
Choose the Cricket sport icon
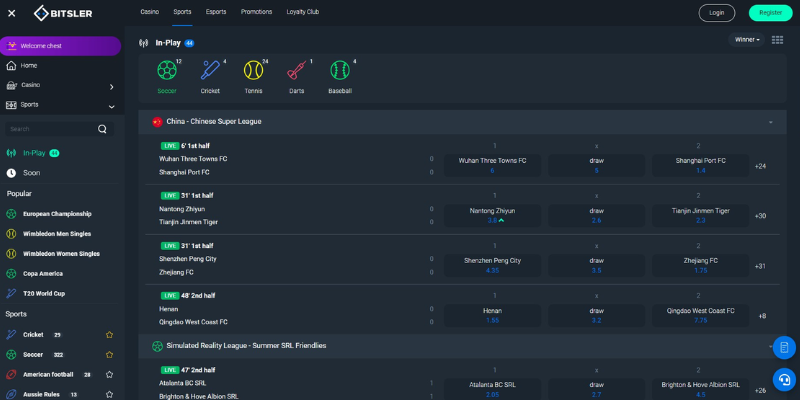(210, 71)
